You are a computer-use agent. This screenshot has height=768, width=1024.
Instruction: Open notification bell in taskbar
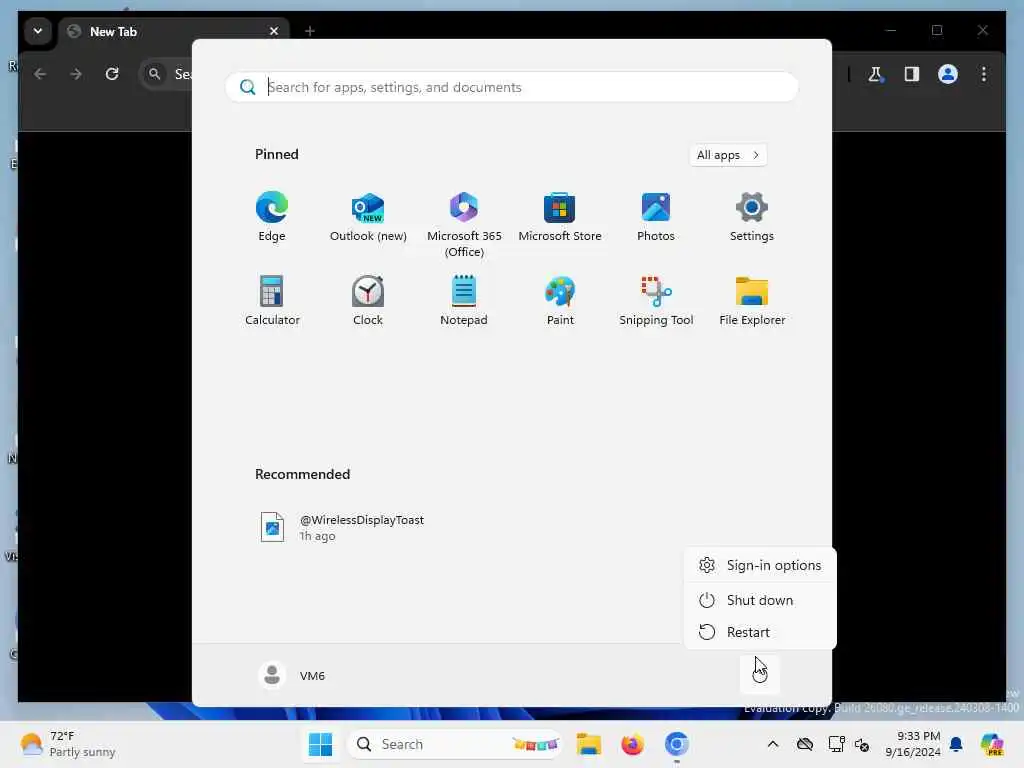[956, 744]
